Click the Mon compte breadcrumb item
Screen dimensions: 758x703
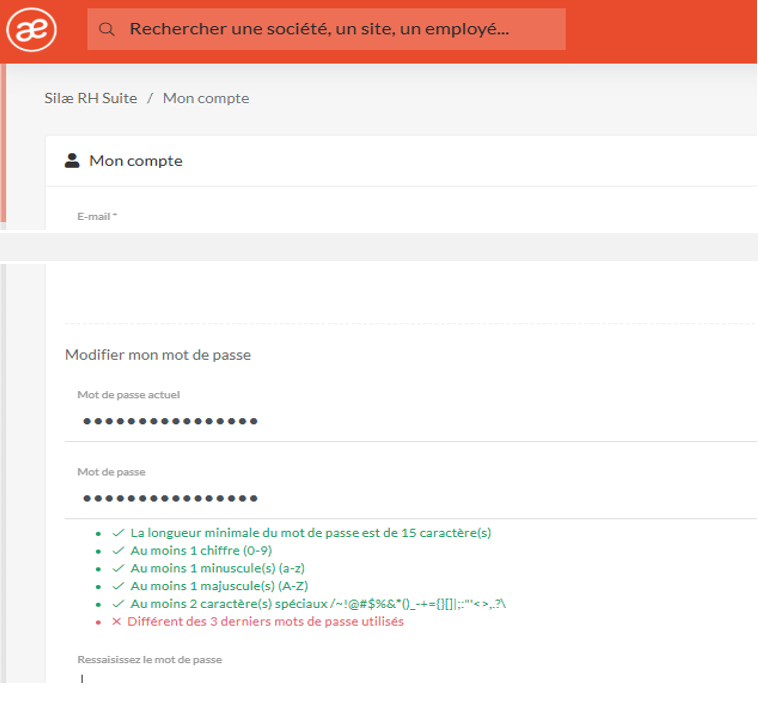click(x=206, y=98)
